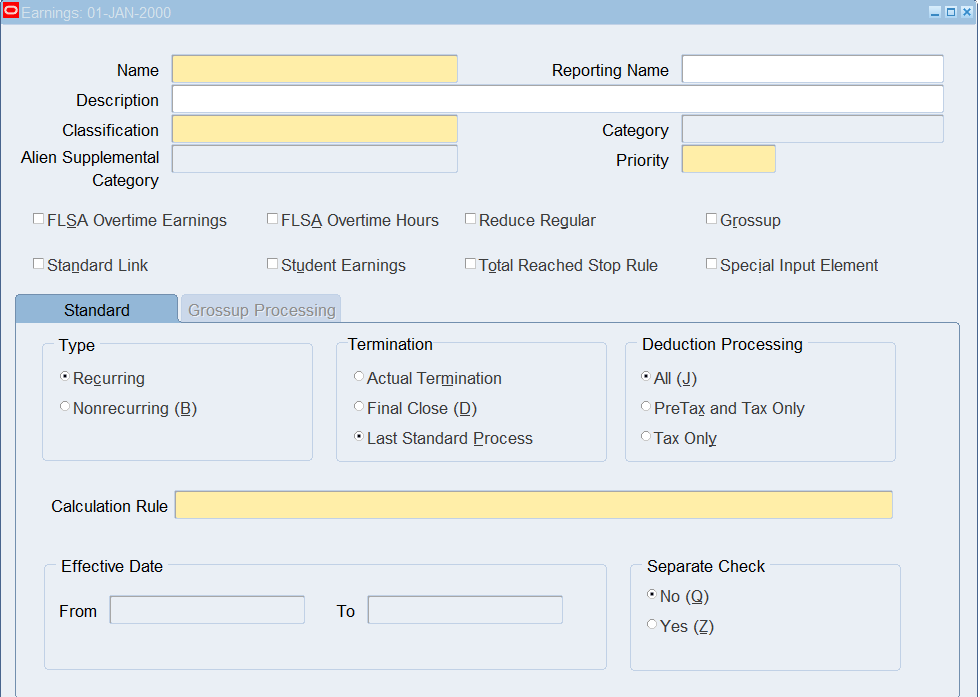Screen dimensions: 980x697
Task: Click the Calculation Rule field
Action: coord(533,505)
